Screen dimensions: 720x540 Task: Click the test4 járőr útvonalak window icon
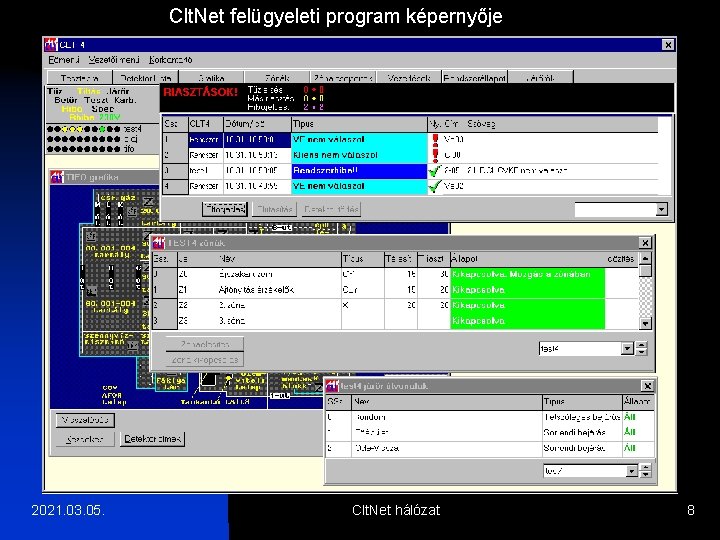[x=332, y=386]
